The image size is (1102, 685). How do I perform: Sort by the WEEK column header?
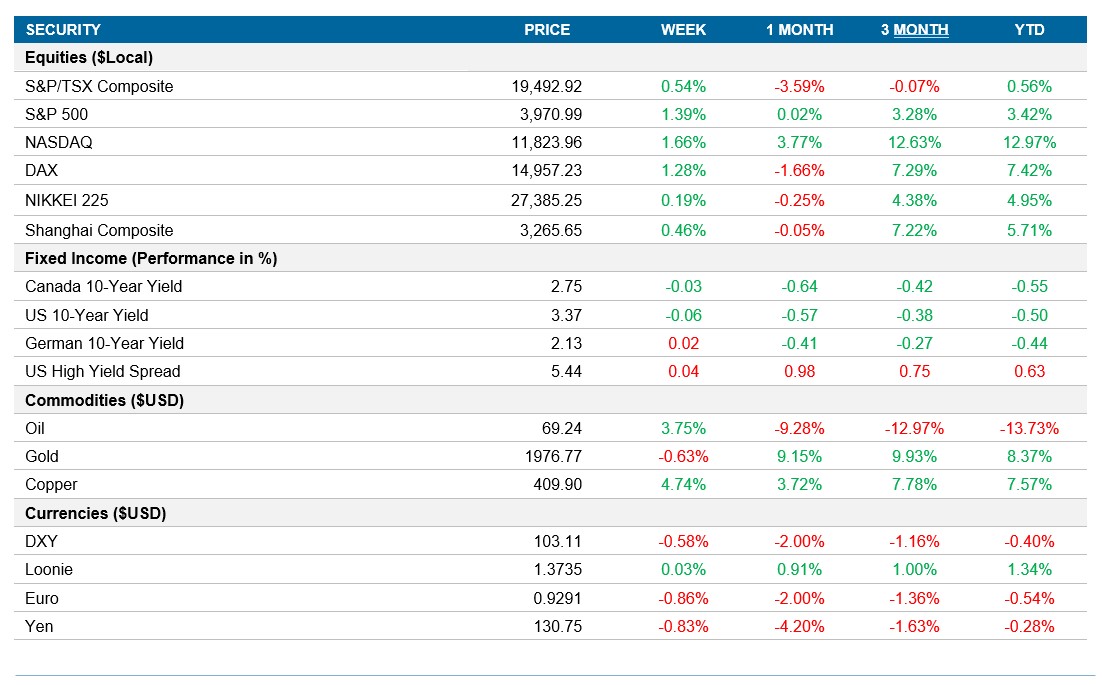(685, 30)
